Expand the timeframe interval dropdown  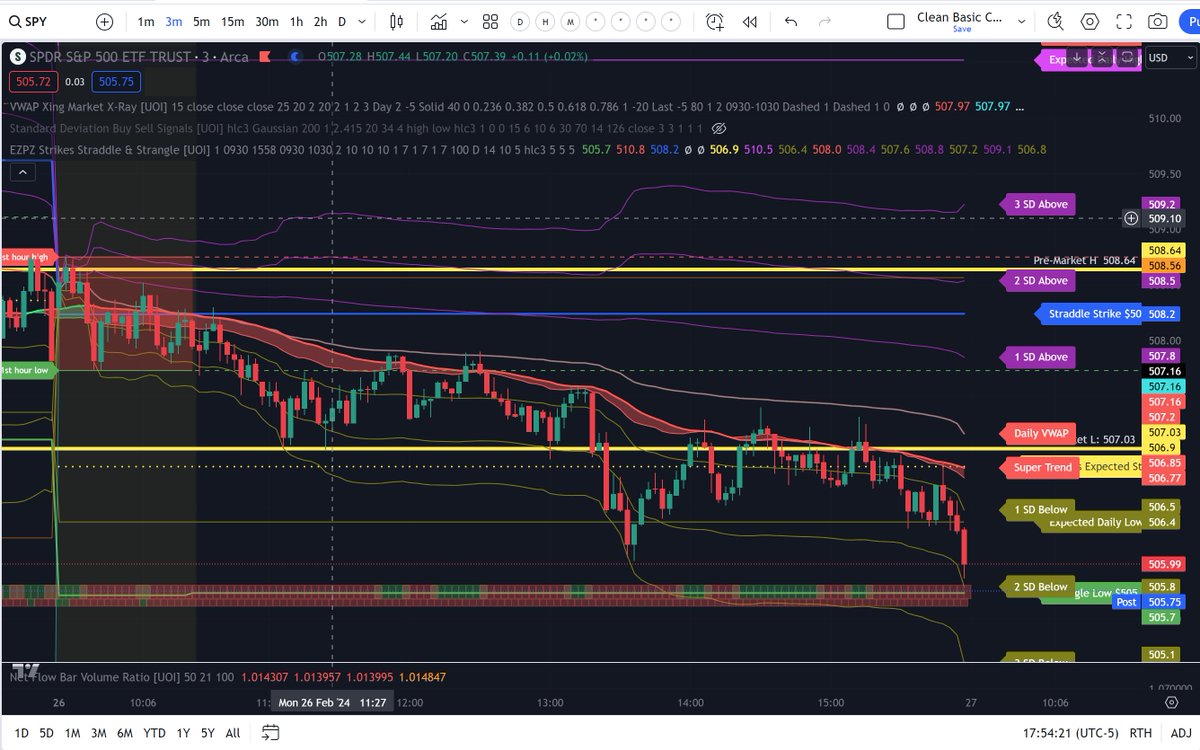[x=362, y=21]
